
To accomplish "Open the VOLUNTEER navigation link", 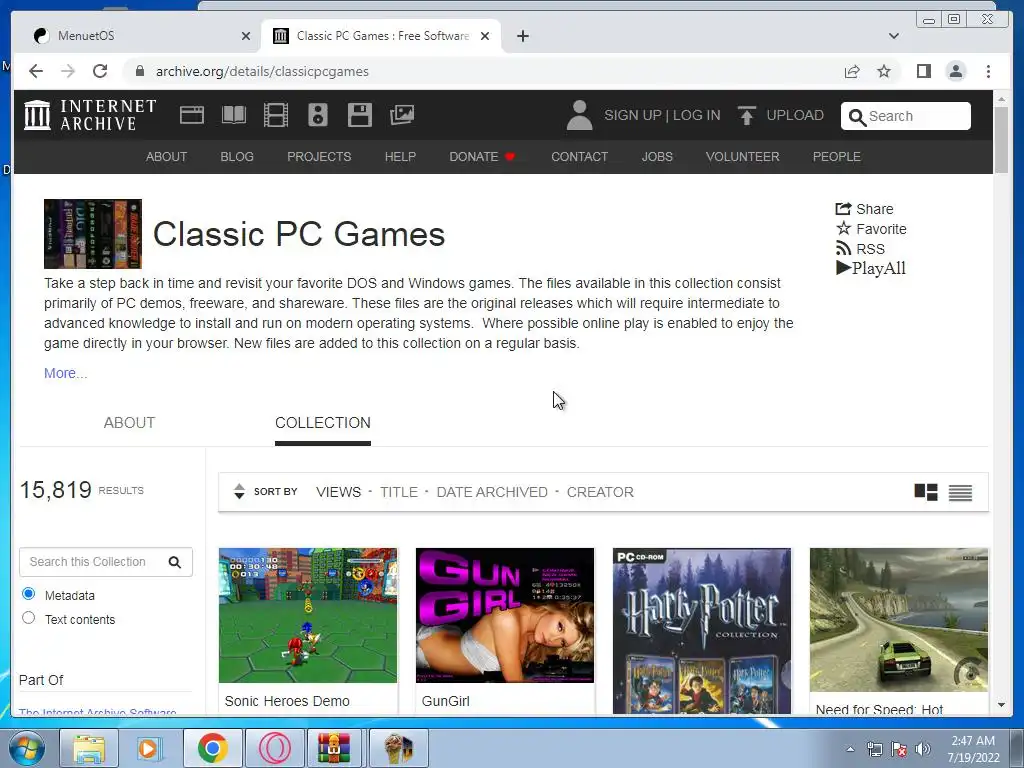I will coord(743,157).
